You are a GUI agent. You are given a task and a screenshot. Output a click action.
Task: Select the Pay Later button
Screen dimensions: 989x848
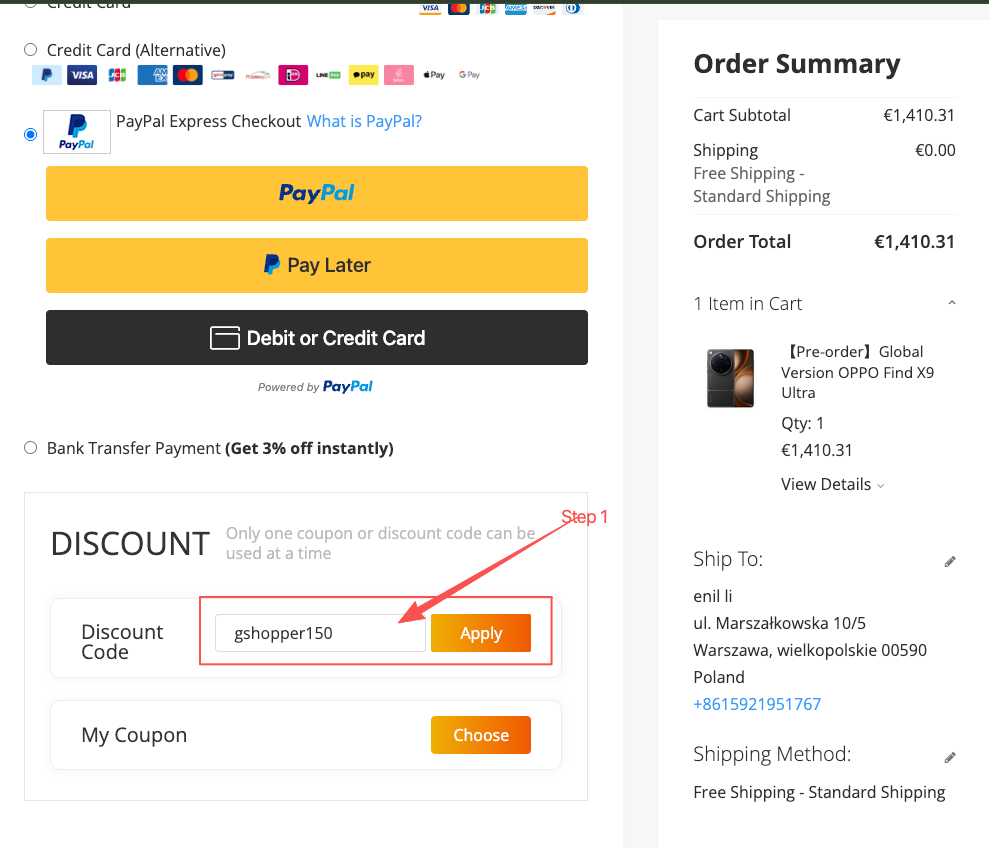(x=317, y=265)
